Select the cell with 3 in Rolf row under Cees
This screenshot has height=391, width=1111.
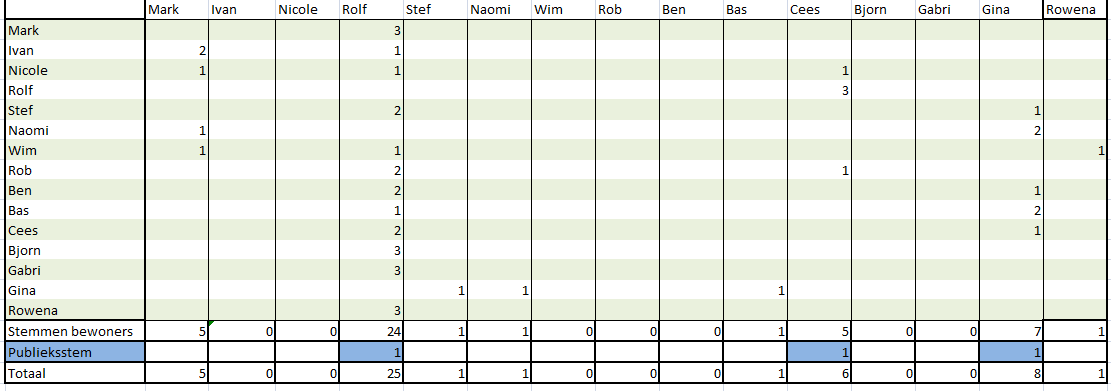tap(819, 91)
